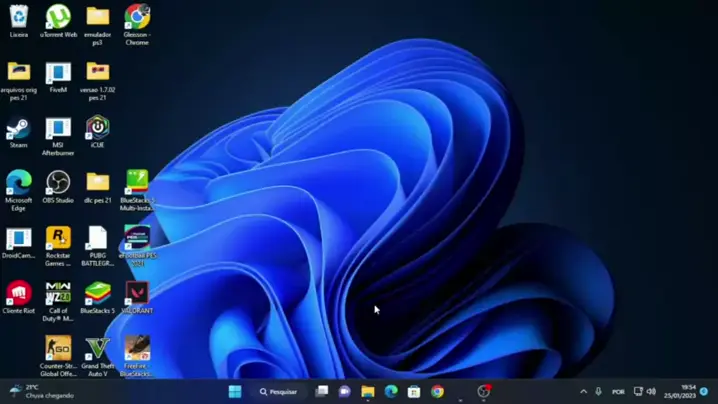Image resolution: width=718 pixels, height=404 pixels.
Task: Click the Pesquisar search box in taskbar
Action: [278, 391]
